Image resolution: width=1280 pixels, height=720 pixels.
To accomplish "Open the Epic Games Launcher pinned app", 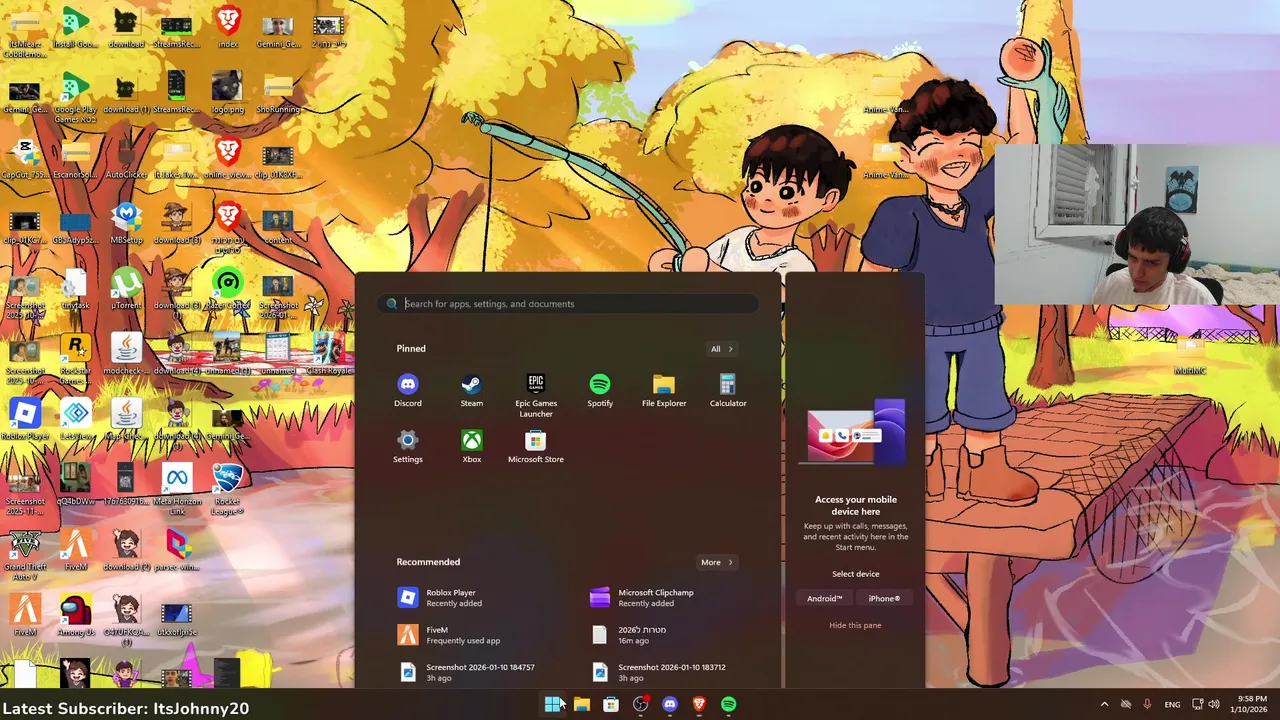I will [x=536, y=396].
